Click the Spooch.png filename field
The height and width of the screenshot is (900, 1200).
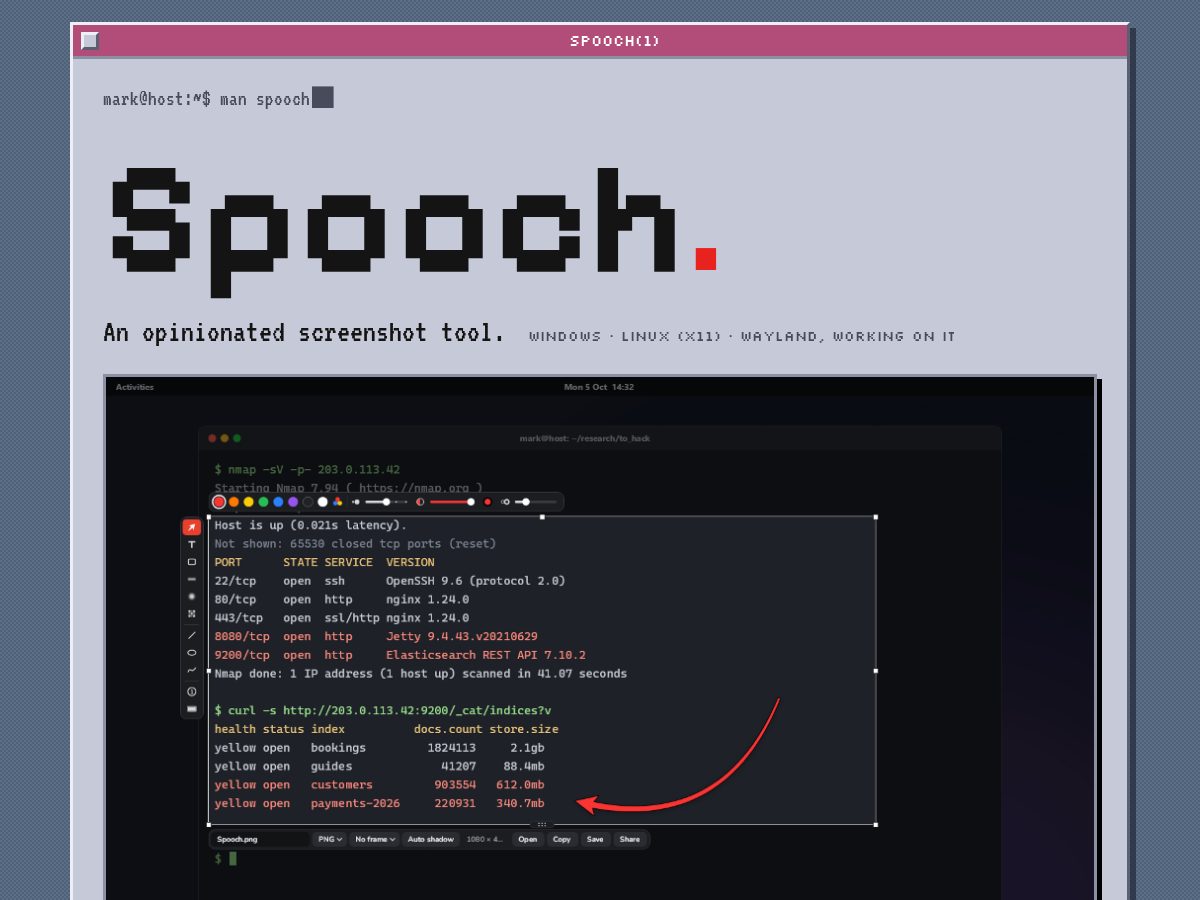(x=261, y=839)
